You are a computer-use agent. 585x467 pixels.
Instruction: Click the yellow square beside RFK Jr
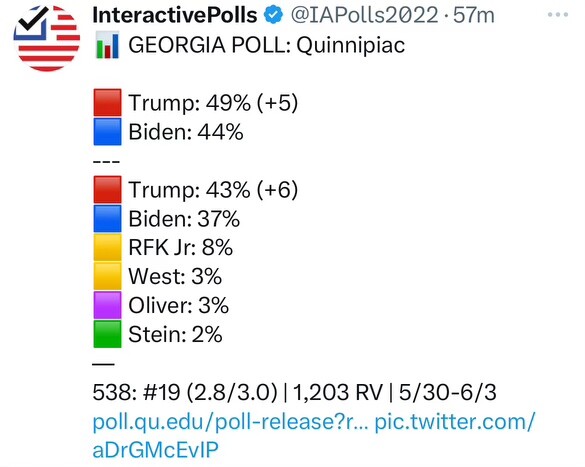107,247
